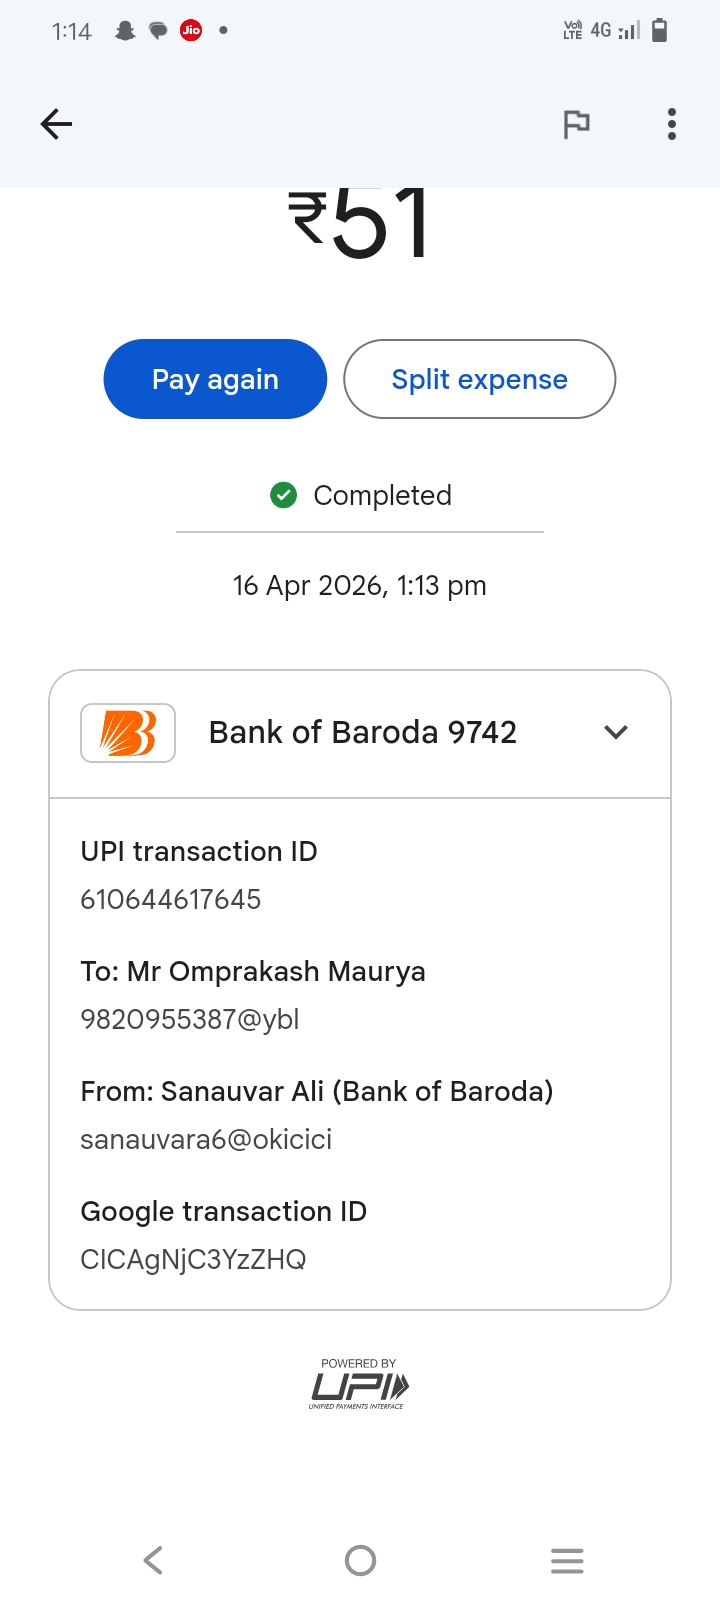720x1600 pixels.
Task: Tap the Bank of Baroda logo
Action: (128, 733)
